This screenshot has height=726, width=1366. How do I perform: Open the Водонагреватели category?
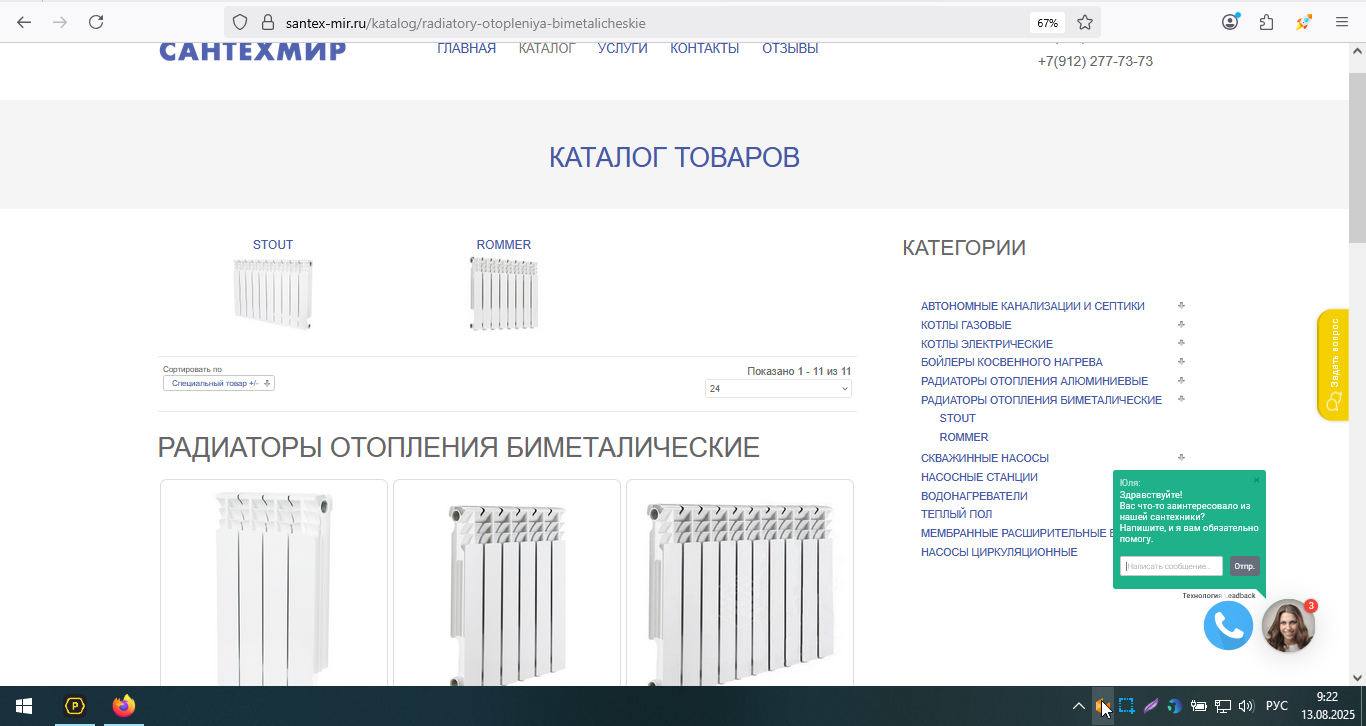tap(974, 496)
